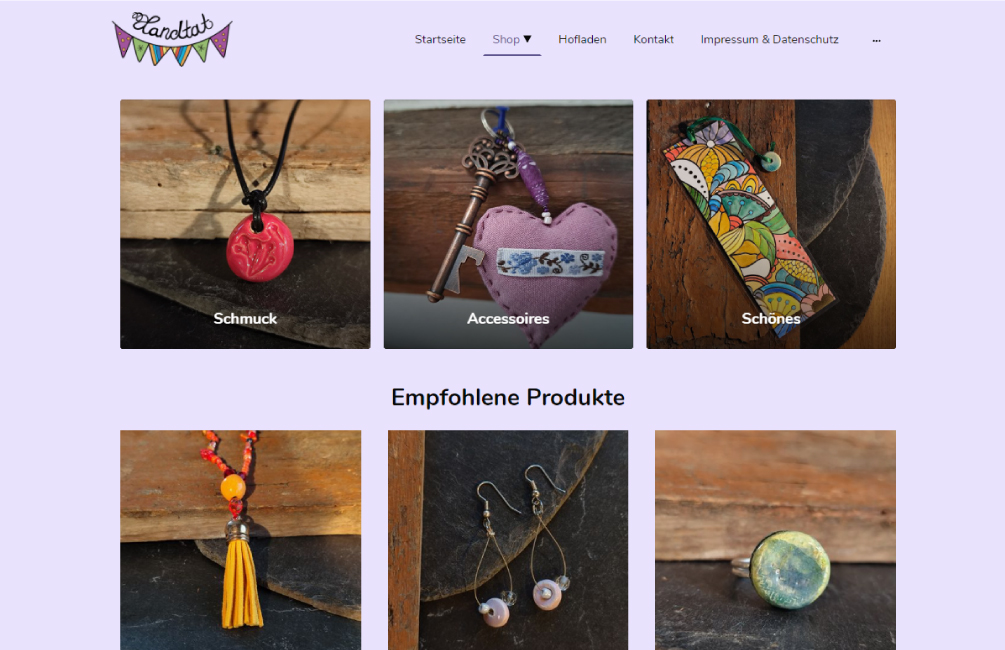Click the Handtat bunting logo
1005x650 pixels.
point(172,39)
